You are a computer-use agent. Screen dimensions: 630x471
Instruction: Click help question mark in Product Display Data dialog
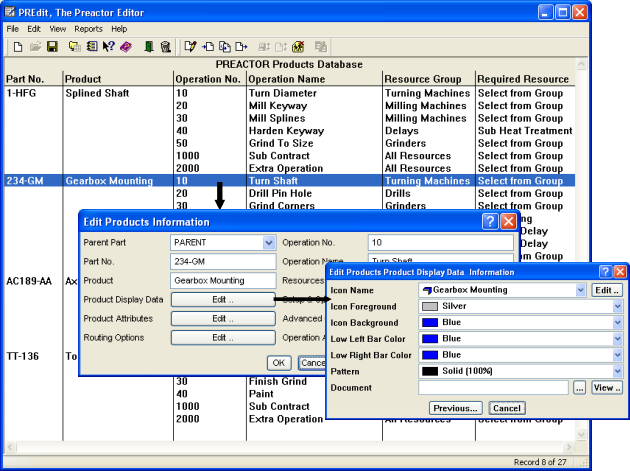[x=605, y=272]
